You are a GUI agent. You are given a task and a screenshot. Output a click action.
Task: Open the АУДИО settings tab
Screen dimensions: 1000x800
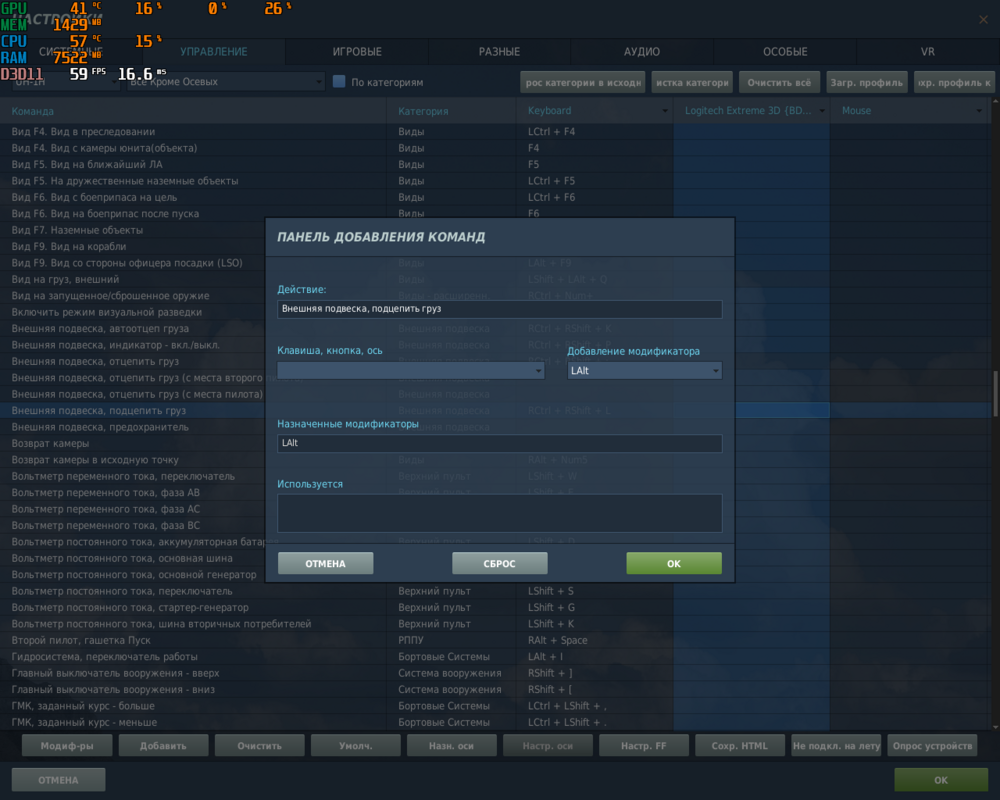(642, 51)
